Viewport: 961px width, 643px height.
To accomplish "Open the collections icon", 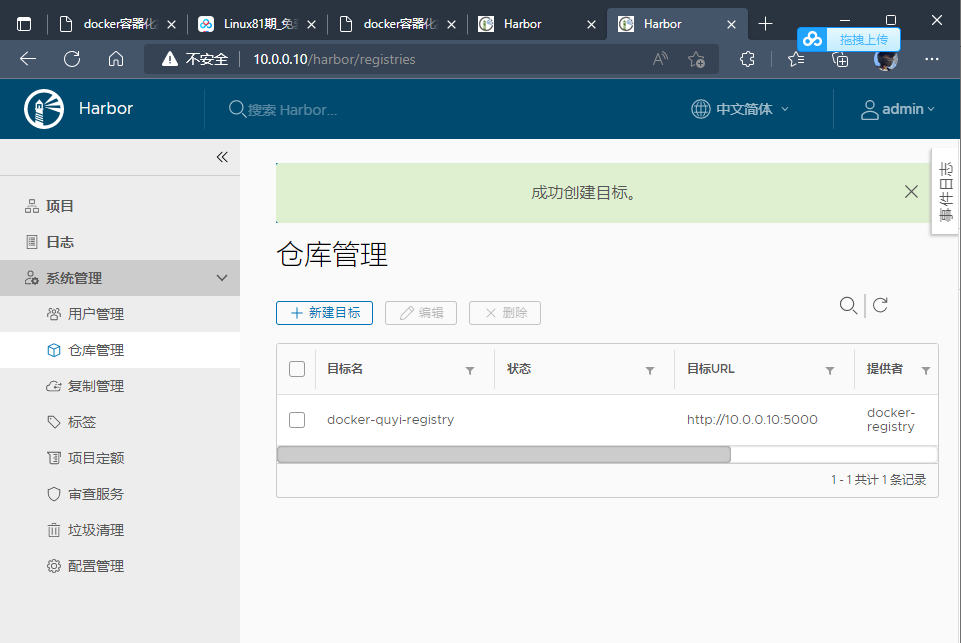I will [840, 59].
